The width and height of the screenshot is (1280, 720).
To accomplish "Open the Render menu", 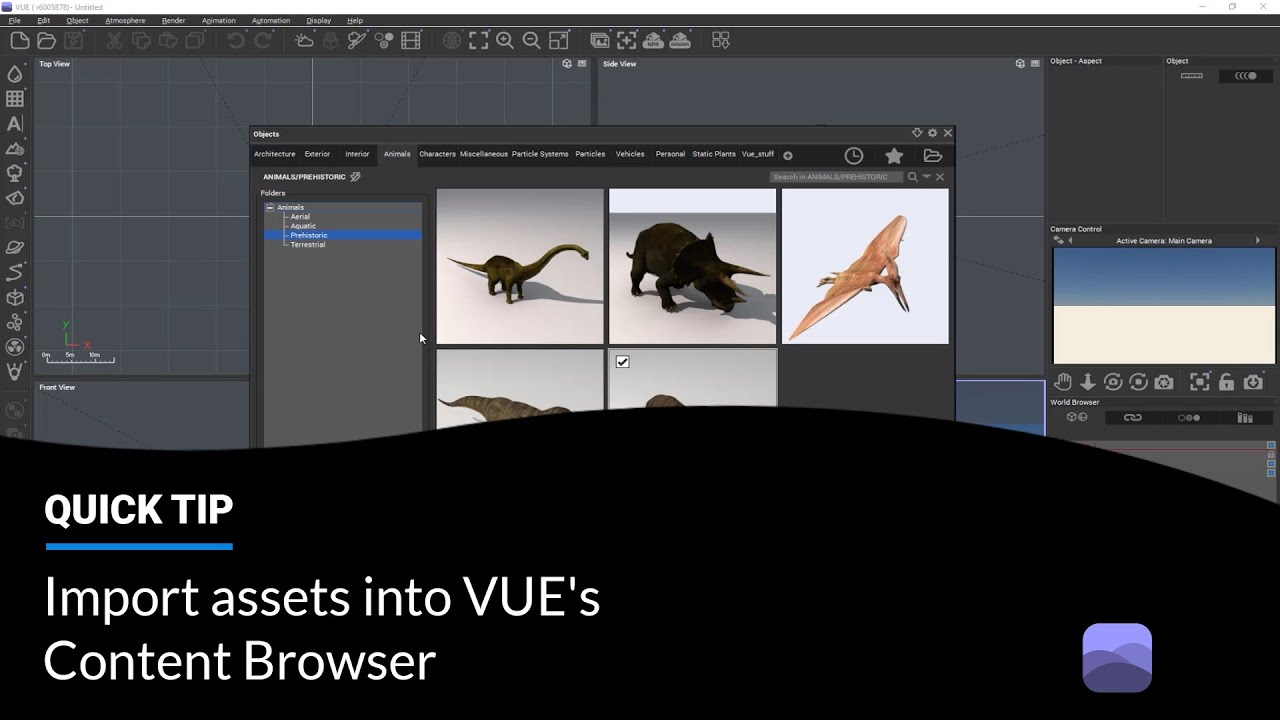I will pyautogui.click(x=173, y=20).
